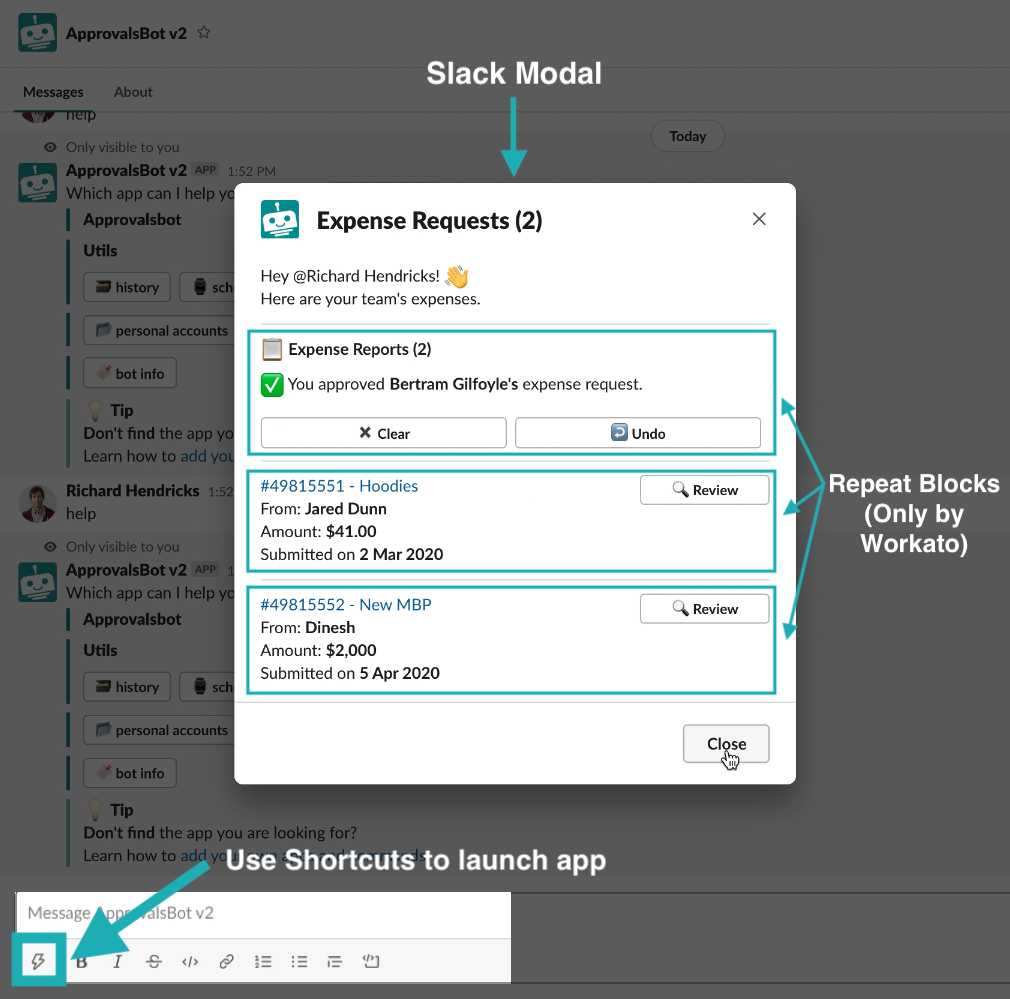1010x999 pixels.
Task: Open Richard Hendricks' profile name
Action: (x=133, y=491)
